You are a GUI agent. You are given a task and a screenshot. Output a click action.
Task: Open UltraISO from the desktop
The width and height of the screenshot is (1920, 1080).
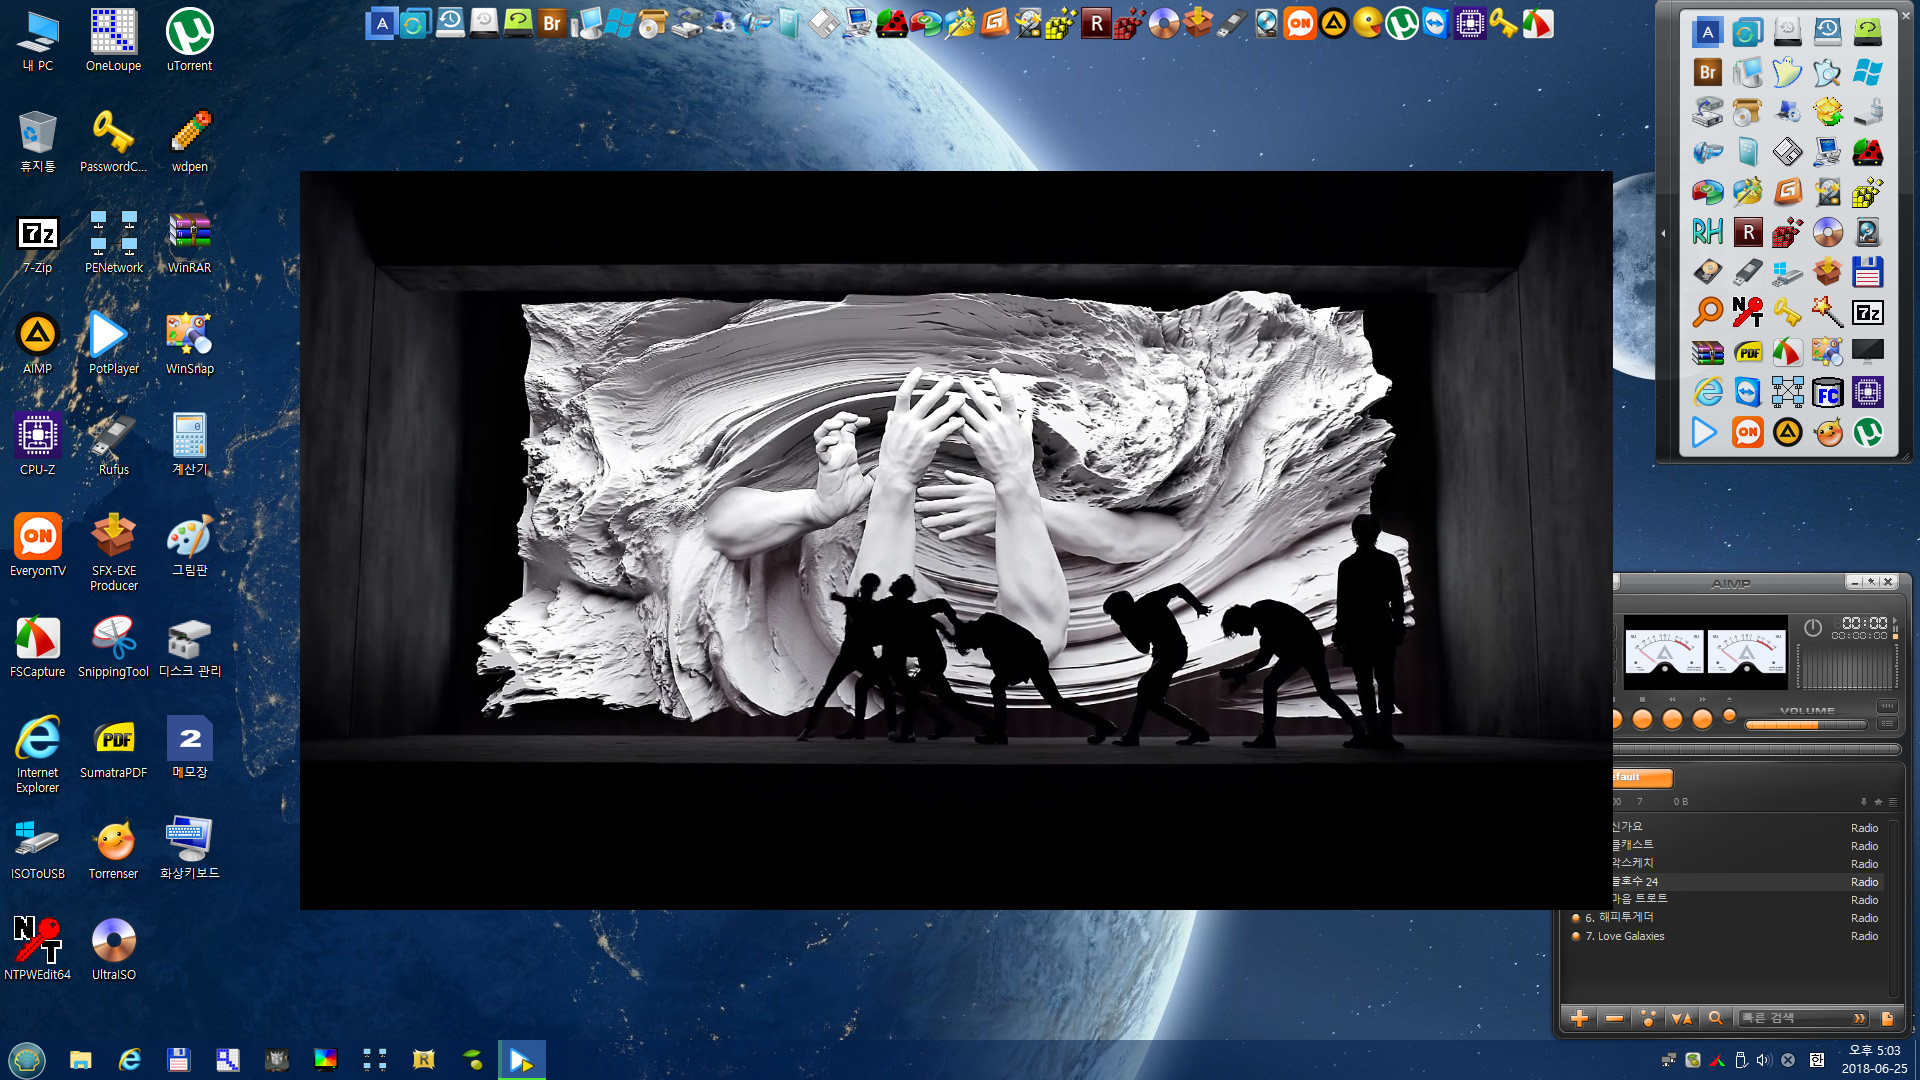(x=113, y=949)
